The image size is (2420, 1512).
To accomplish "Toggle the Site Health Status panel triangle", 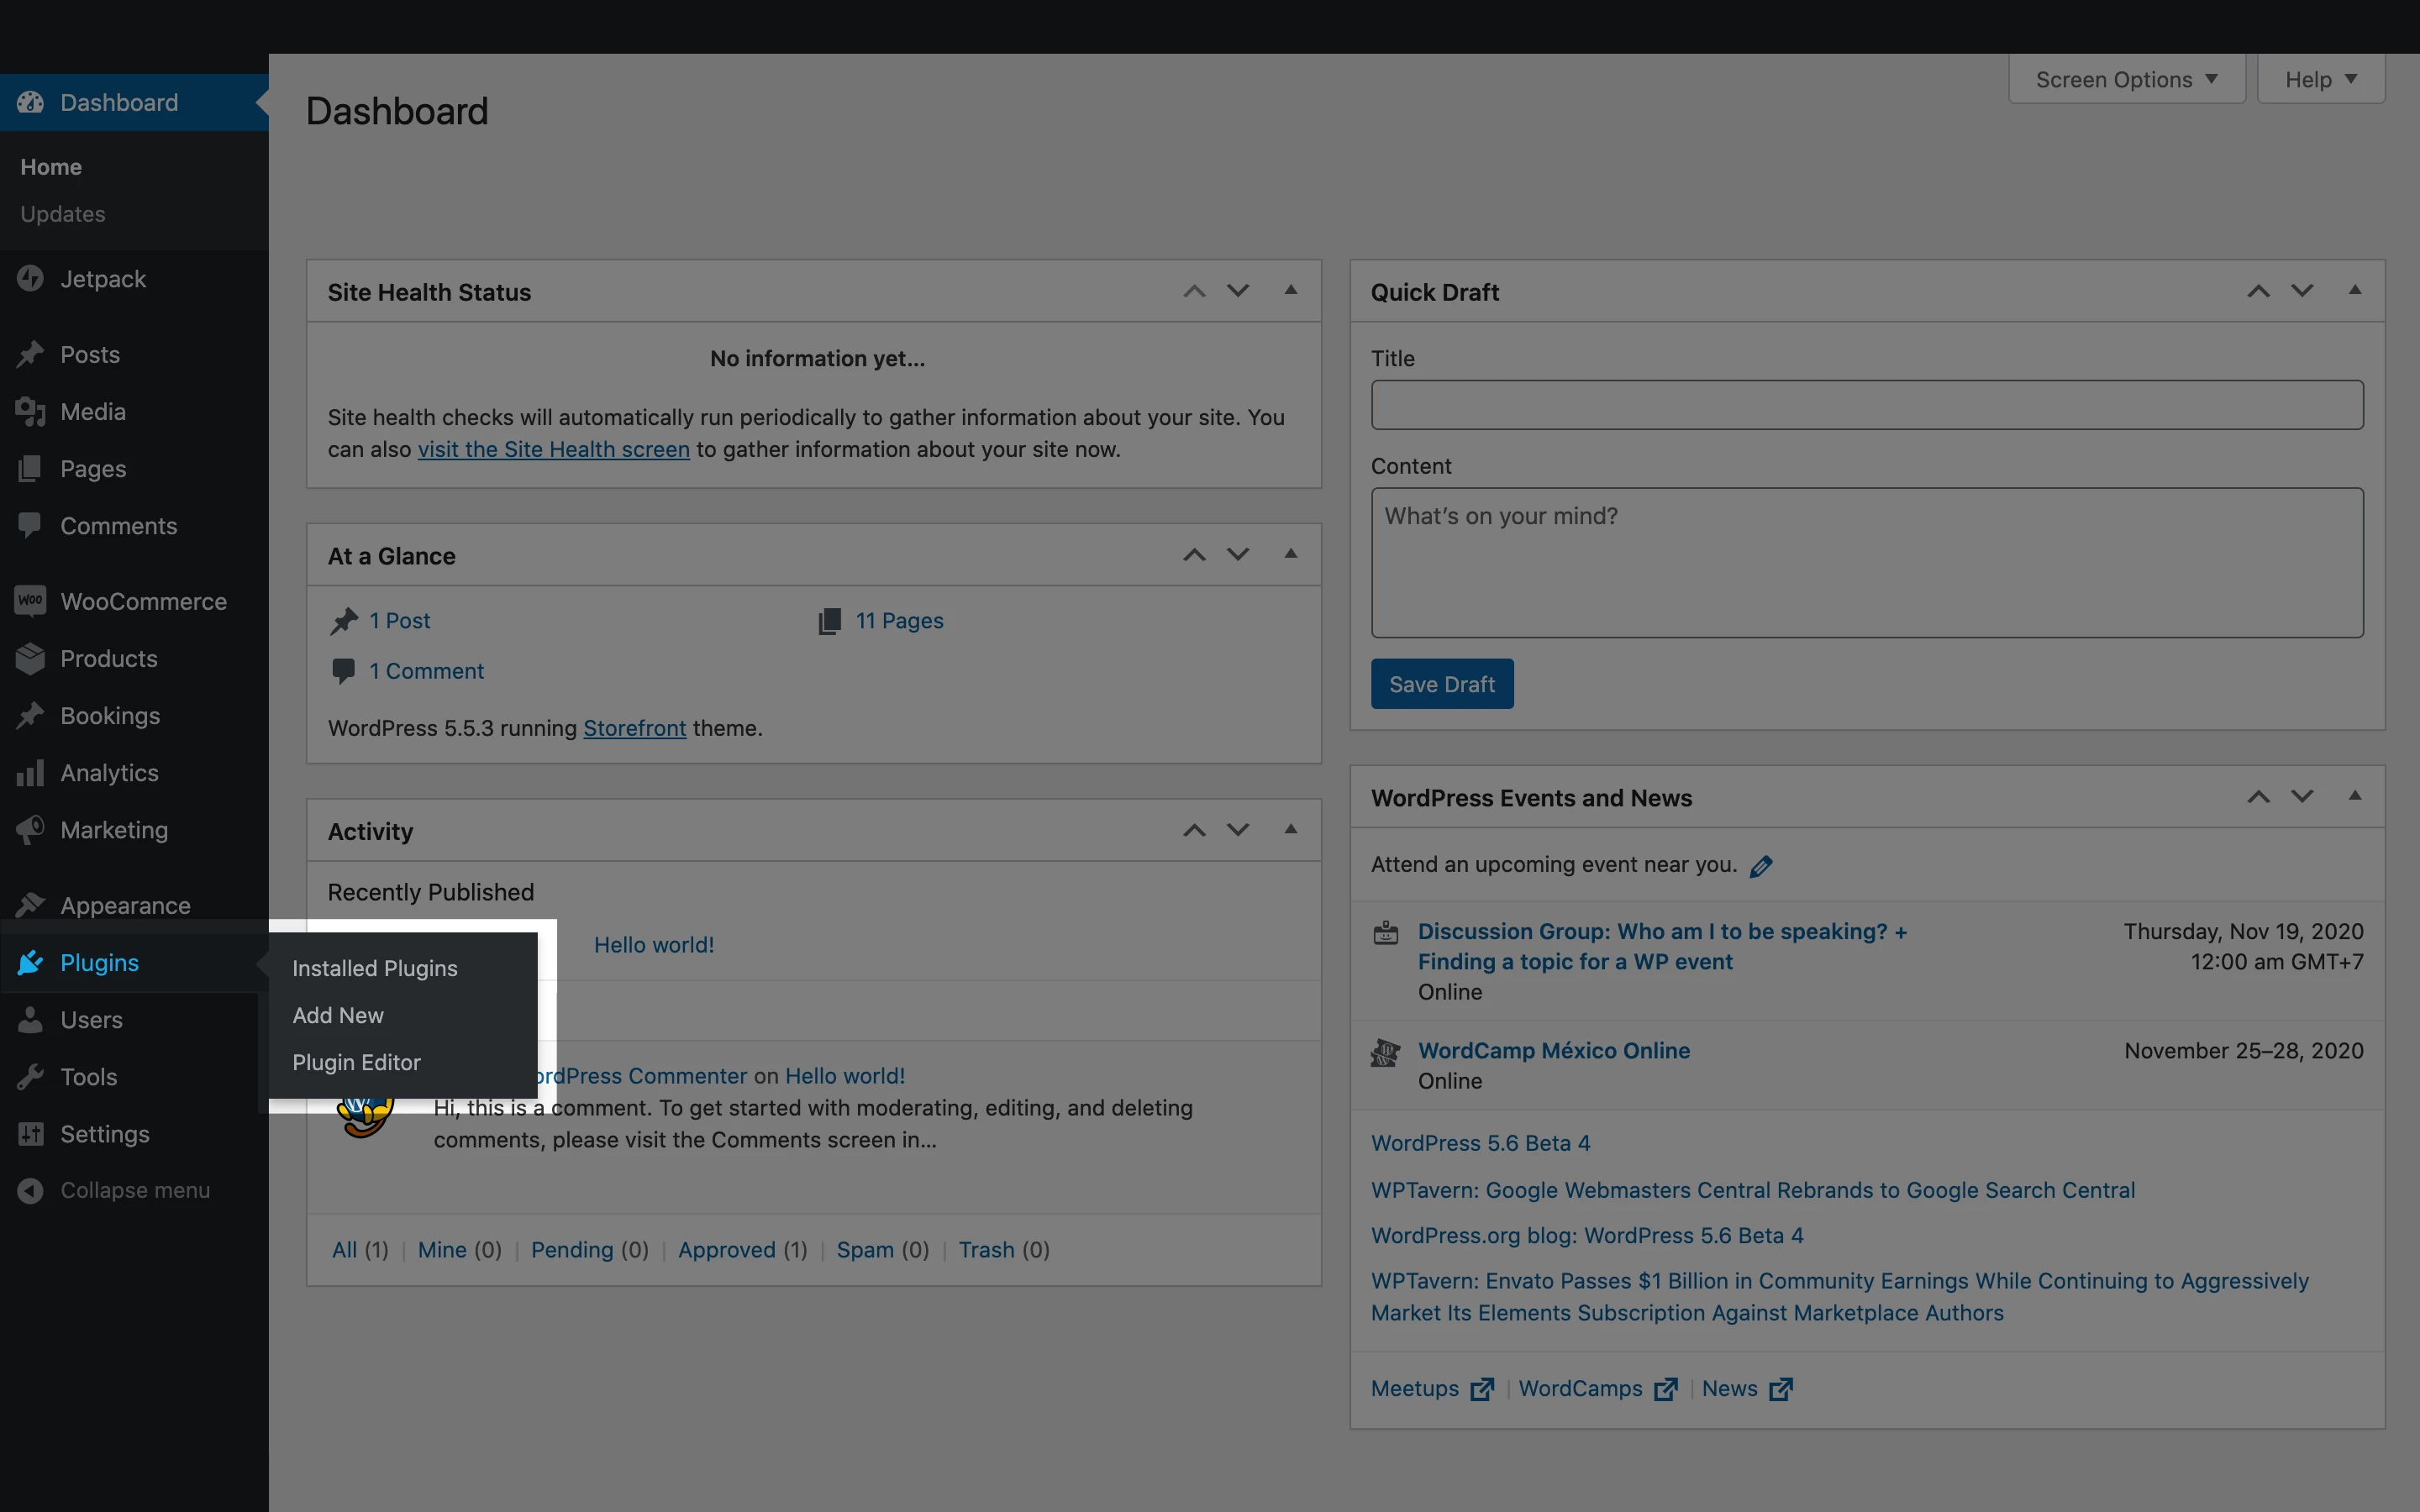I will (x=1290, y=291).
